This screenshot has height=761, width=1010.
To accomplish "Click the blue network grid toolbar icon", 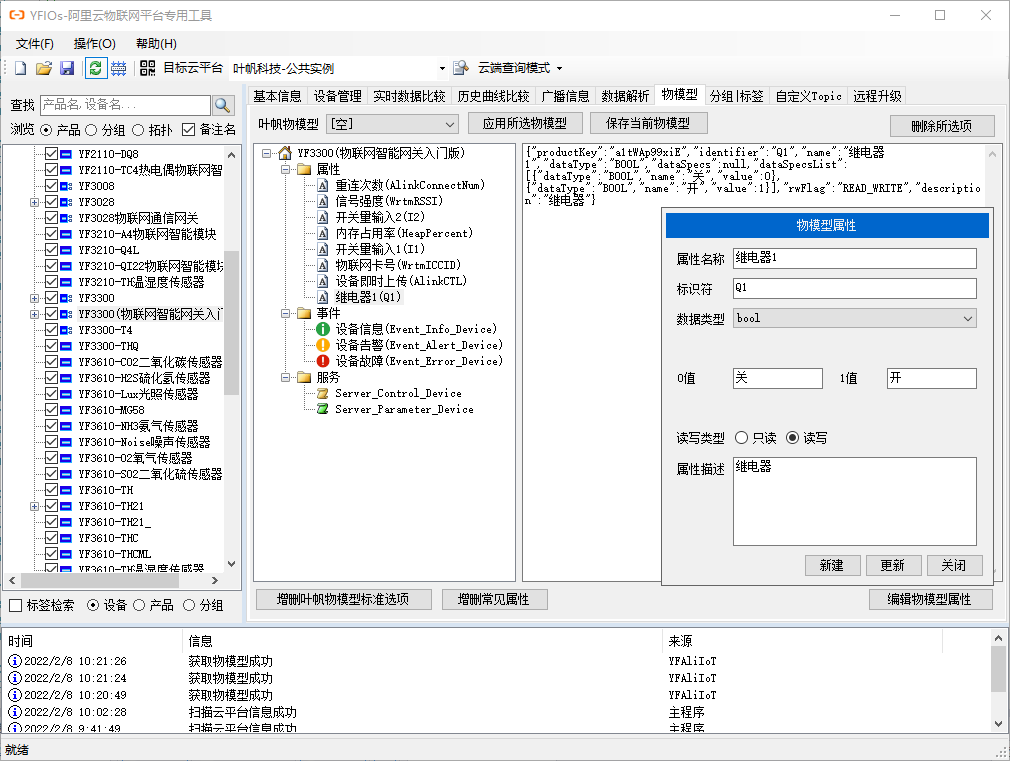I will 119,68.
